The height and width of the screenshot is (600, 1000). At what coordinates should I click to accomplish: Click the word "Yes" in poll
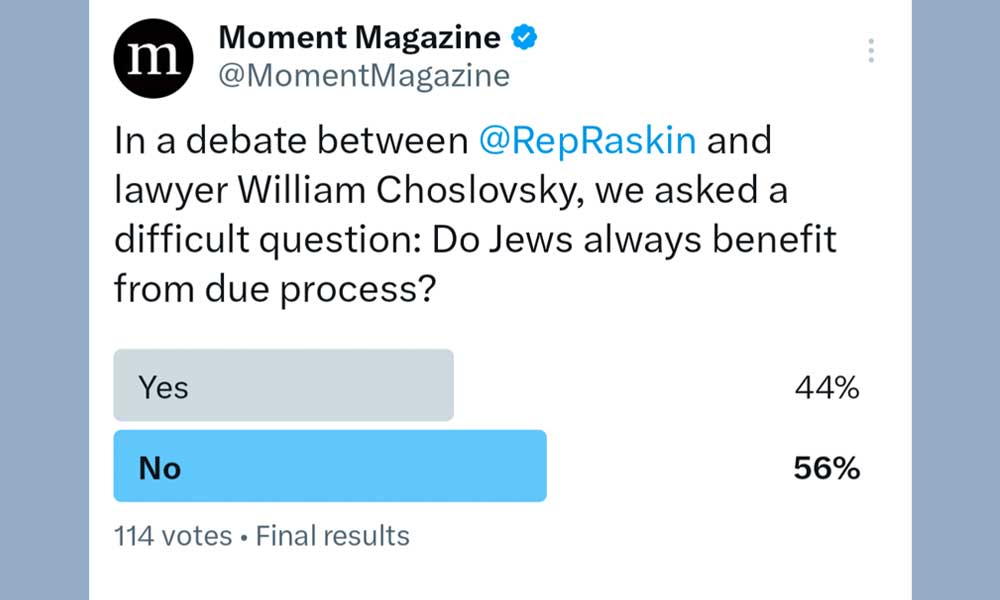pos(163,387)
